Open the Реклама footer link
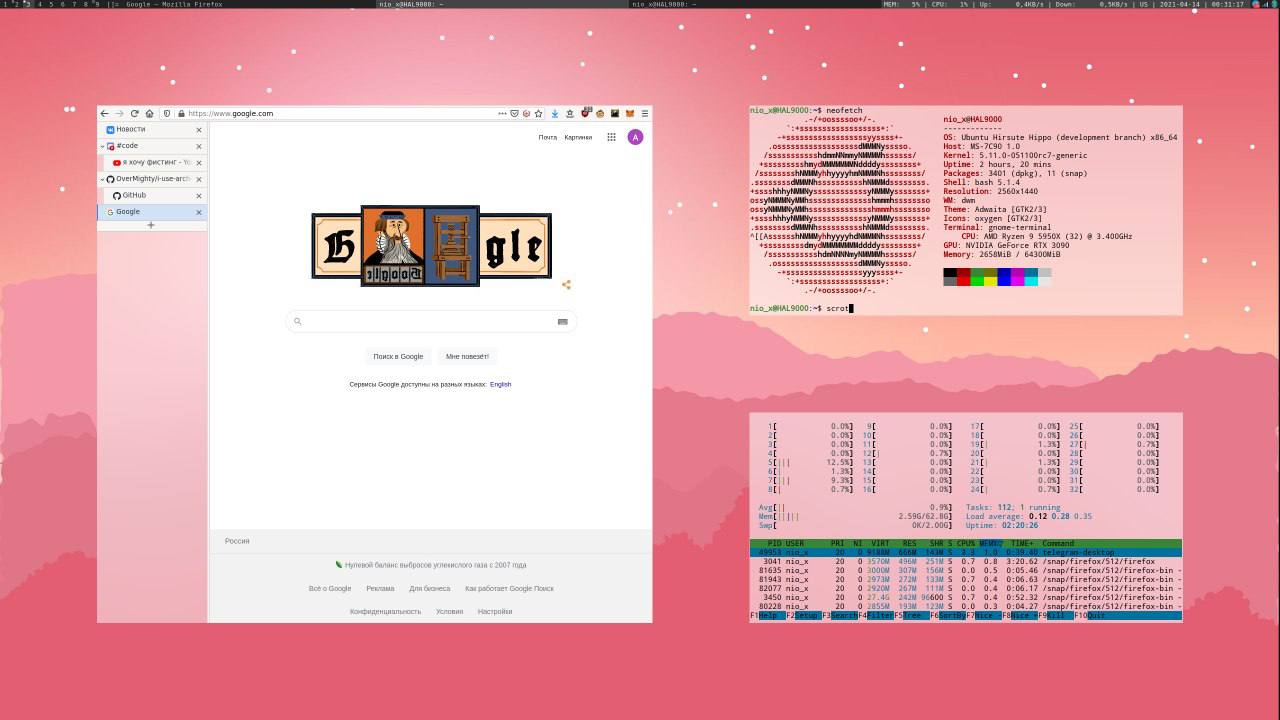The width and height of the screenshot is (1280, 720). 380,588
